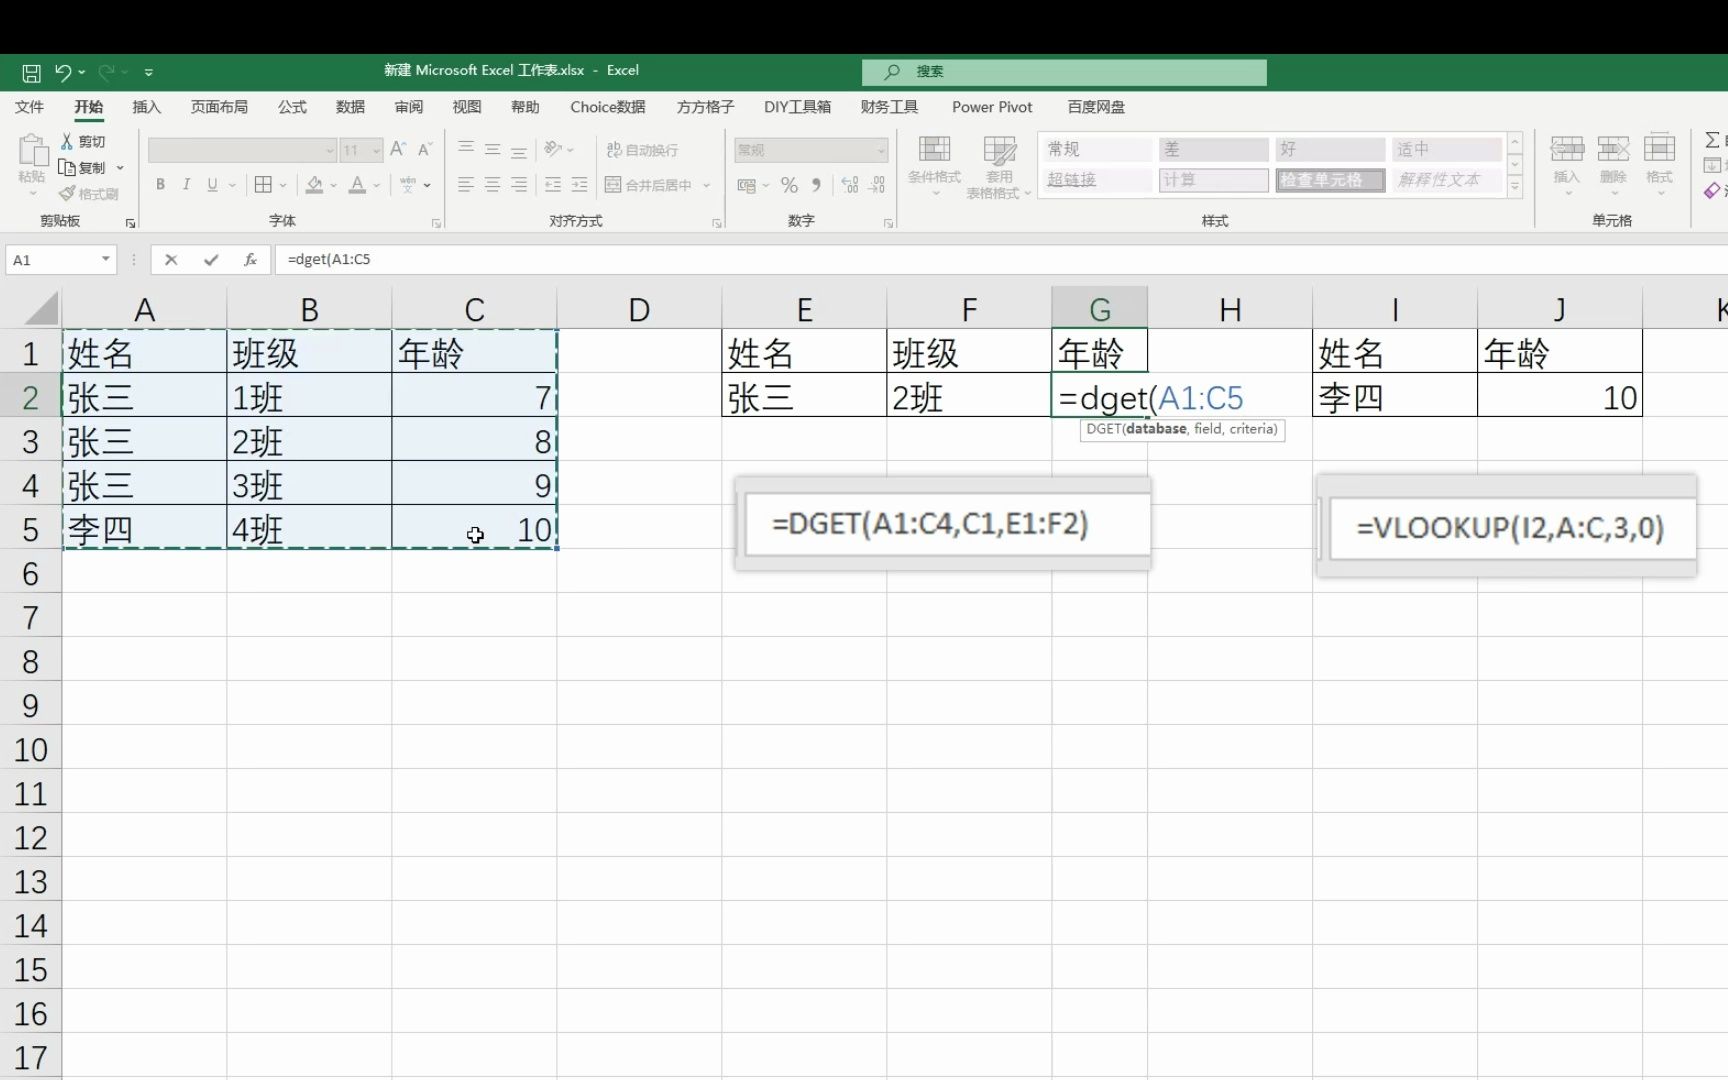Open the 数据 ribbon tab
This screenshot has height=1080, width=1728.
coord(352,107)
